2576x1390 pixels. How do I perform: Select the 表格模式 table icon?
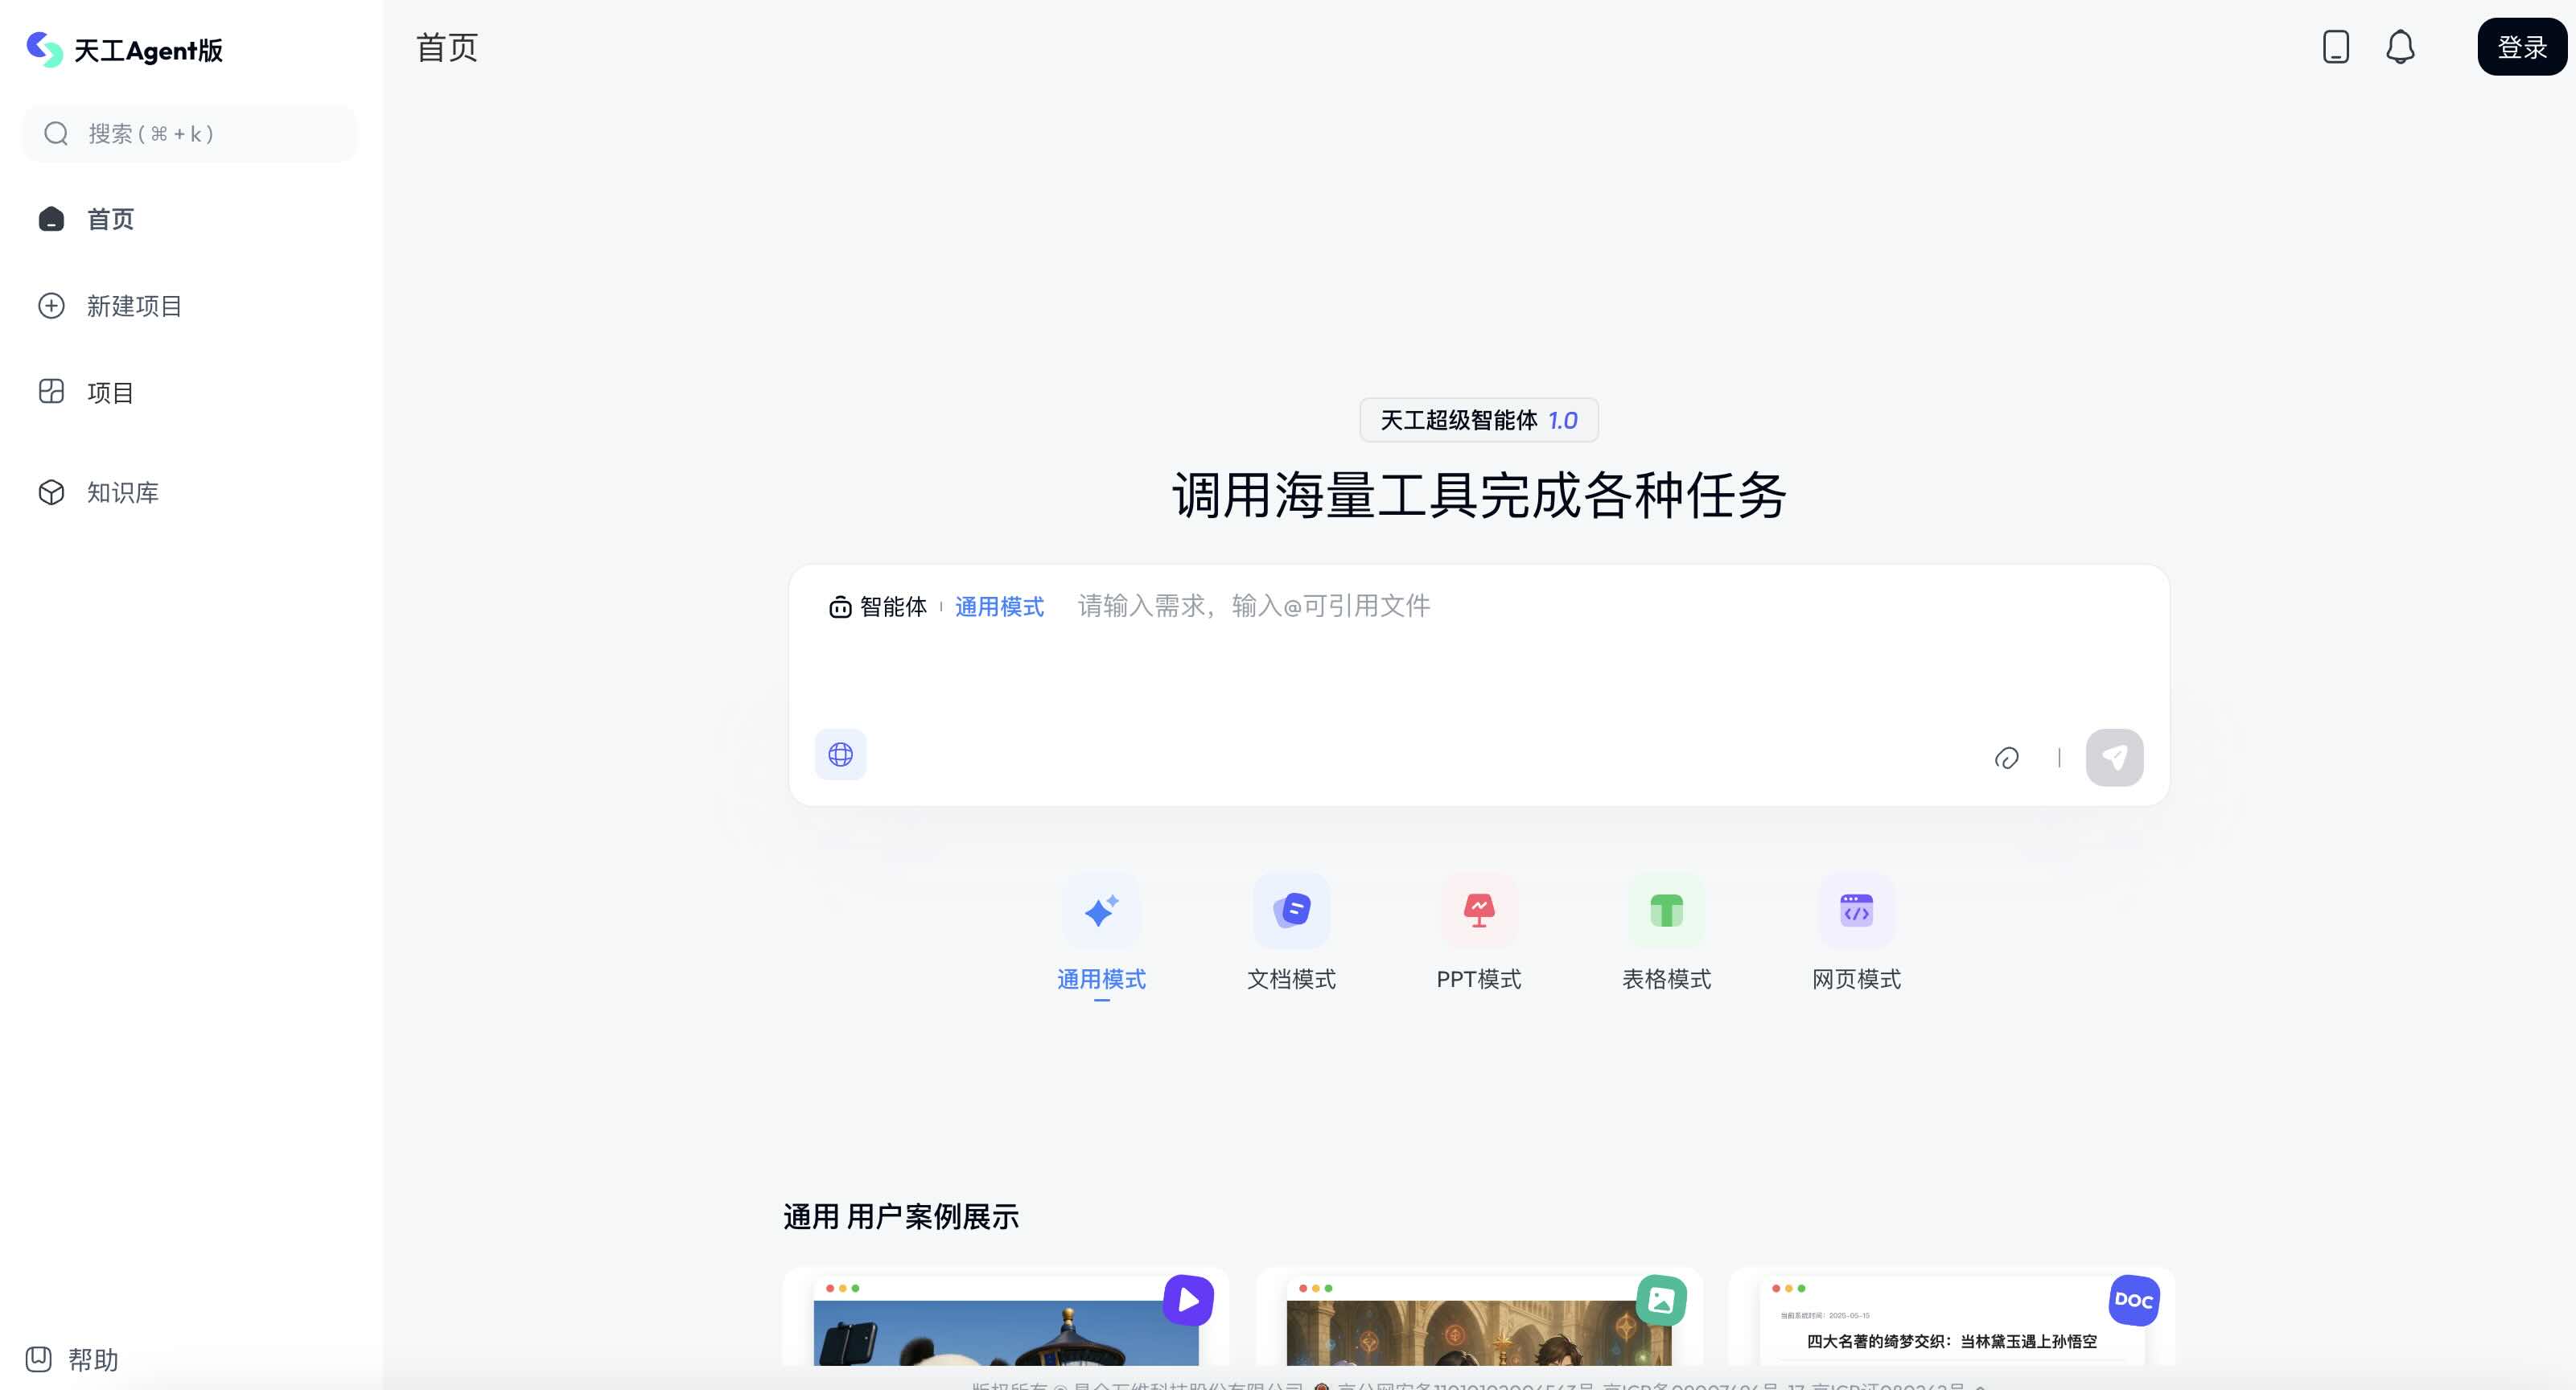click(x=1665, y=910)
